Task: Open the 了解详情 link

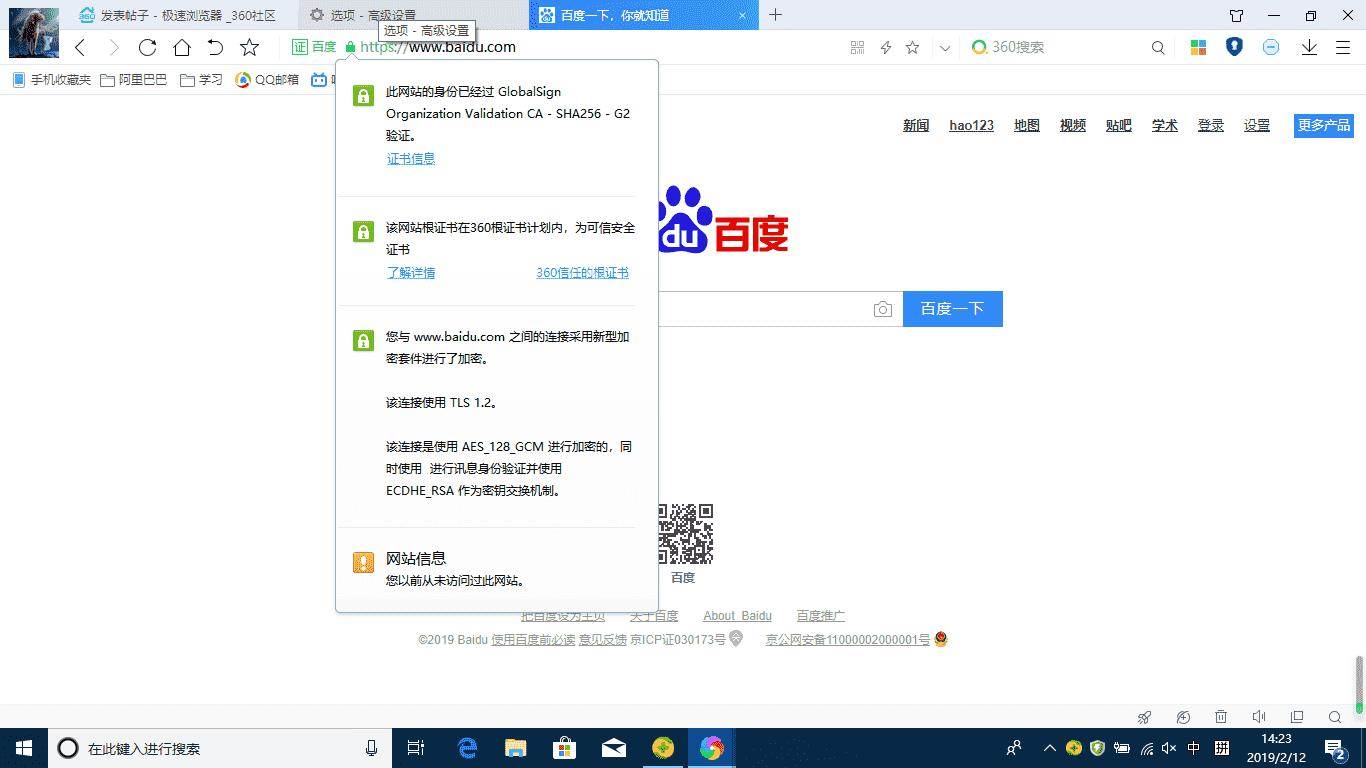Action: point(411,272)
